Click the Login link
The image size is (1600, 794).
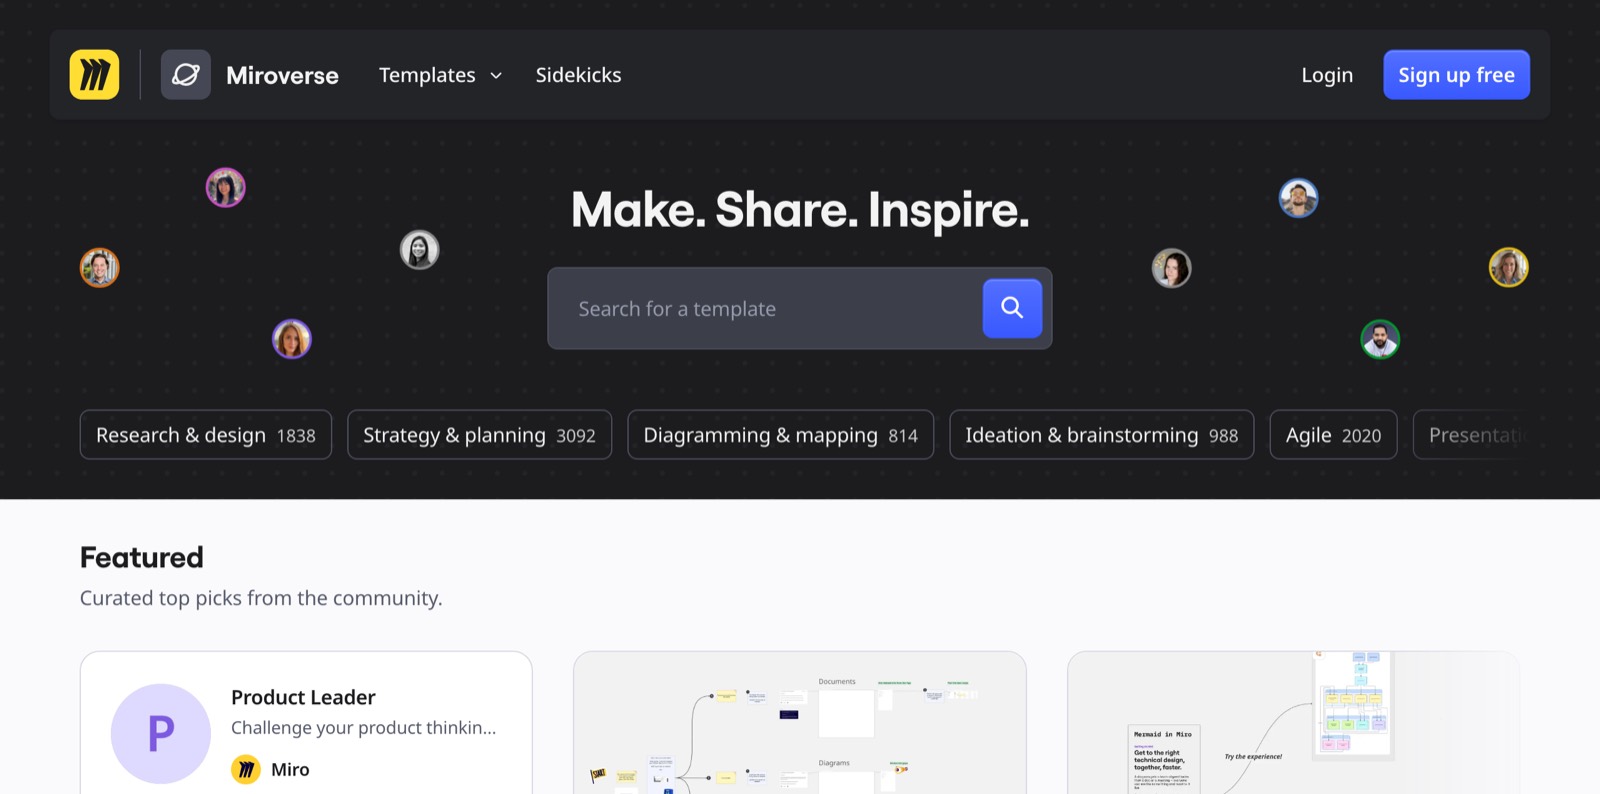pyautogui.click(x=1327, y=75)
